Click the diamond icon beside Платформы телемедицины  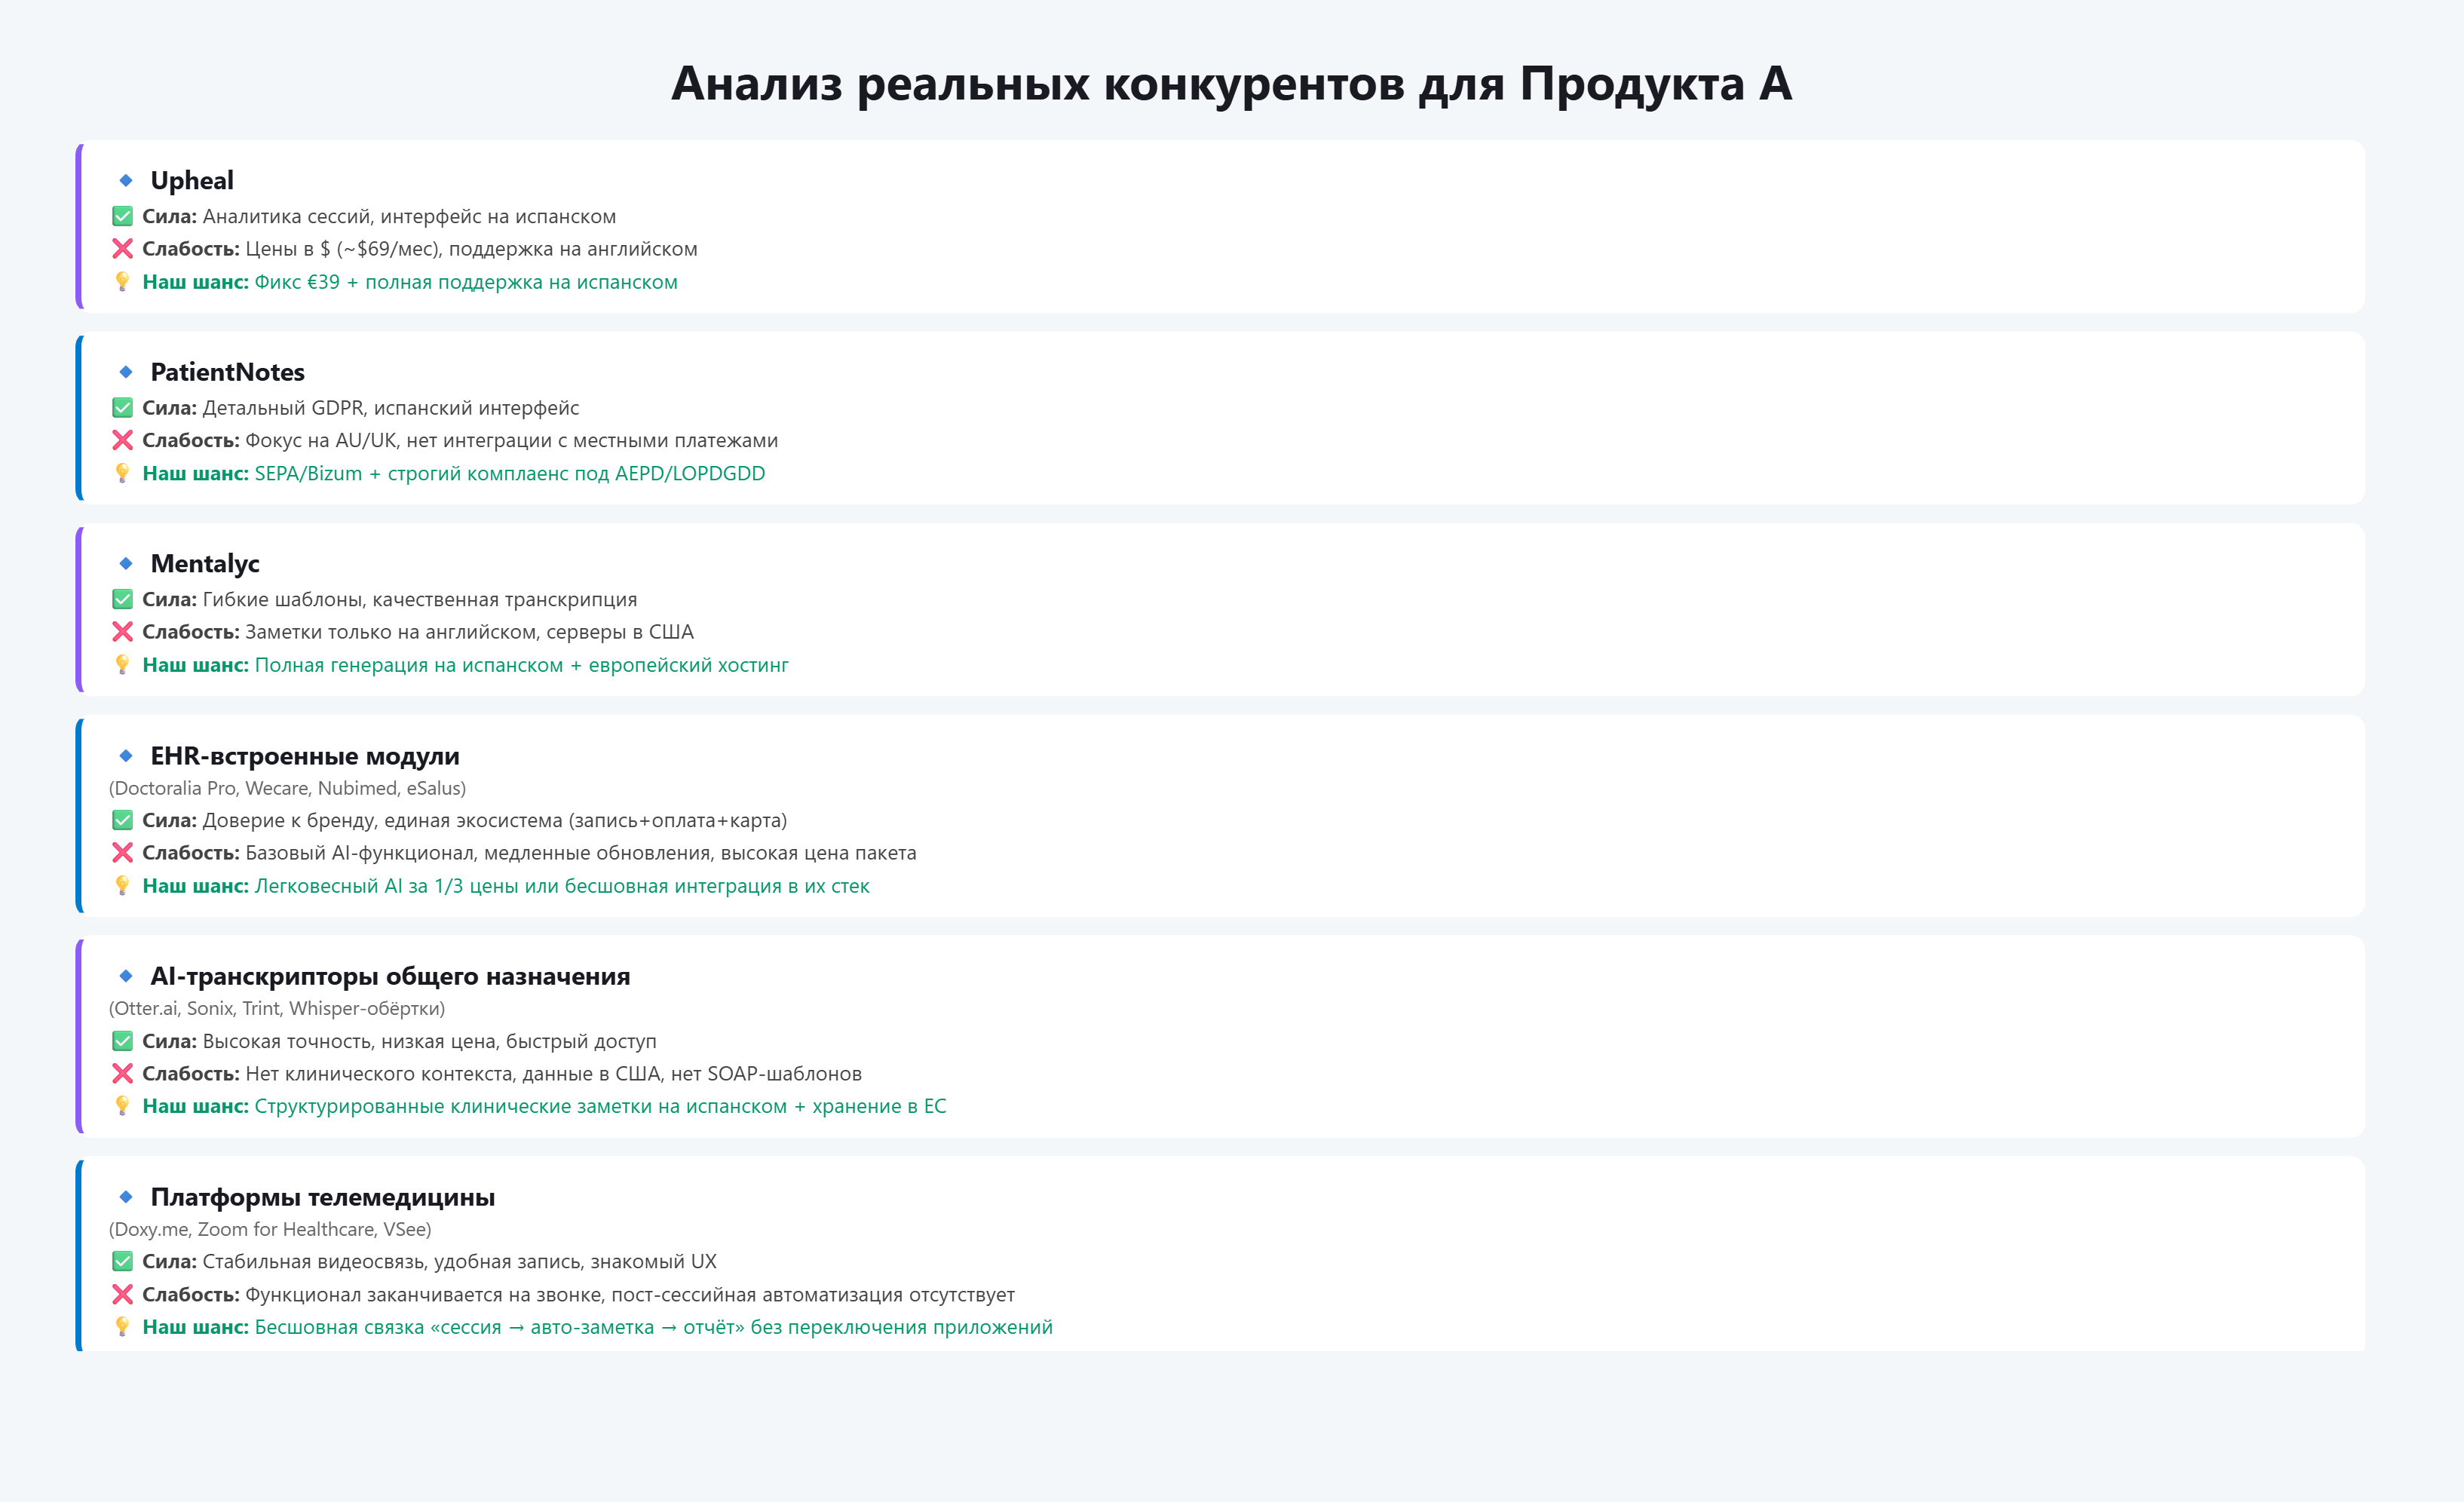click(126, 1197)
